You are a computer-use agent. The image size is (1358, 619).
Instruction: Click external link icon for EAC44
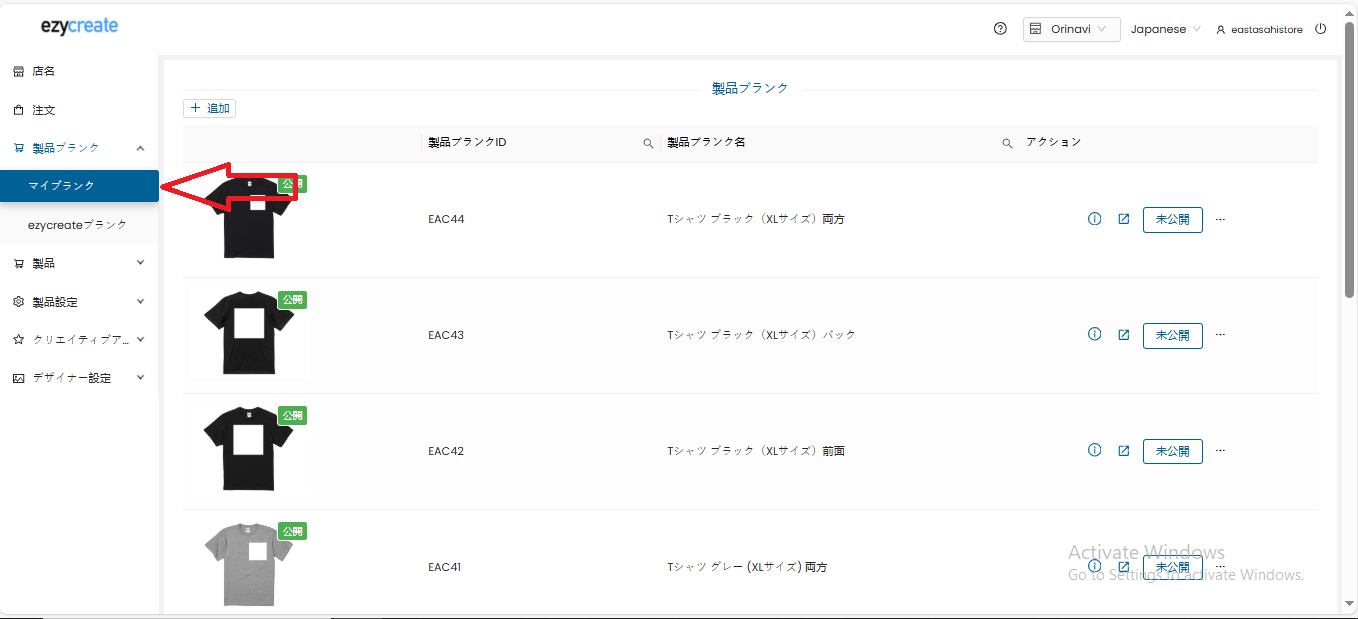[x=1123, y=219]
